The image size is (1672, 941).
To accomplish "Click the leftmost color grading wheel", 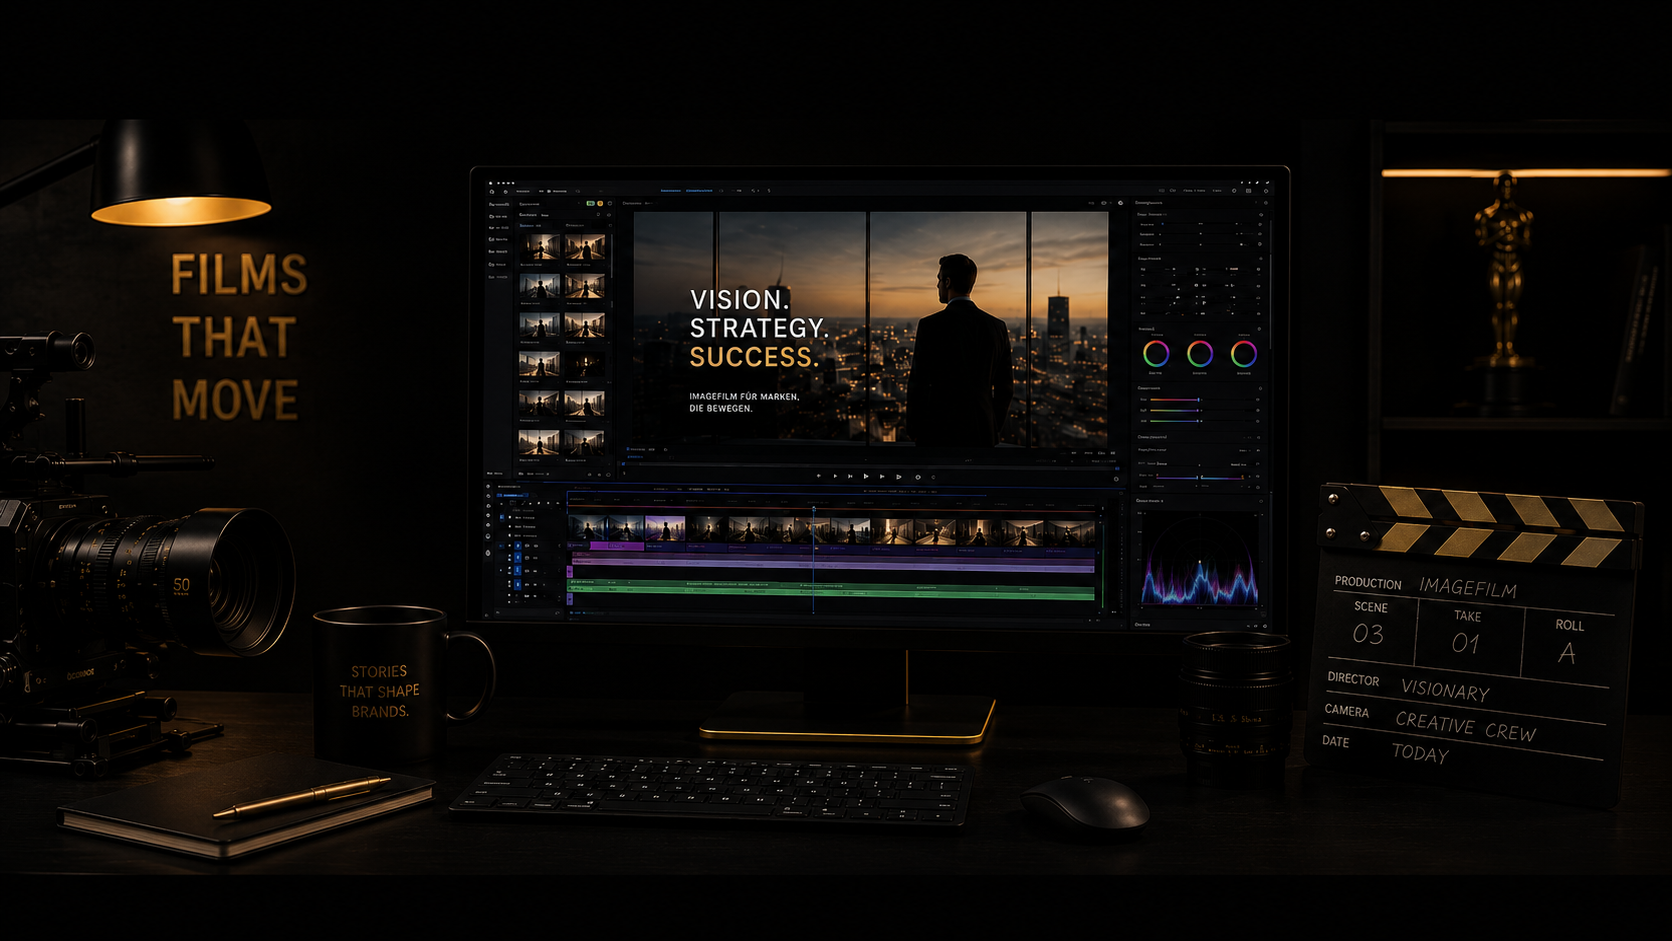I will (x=1156, y=353).
